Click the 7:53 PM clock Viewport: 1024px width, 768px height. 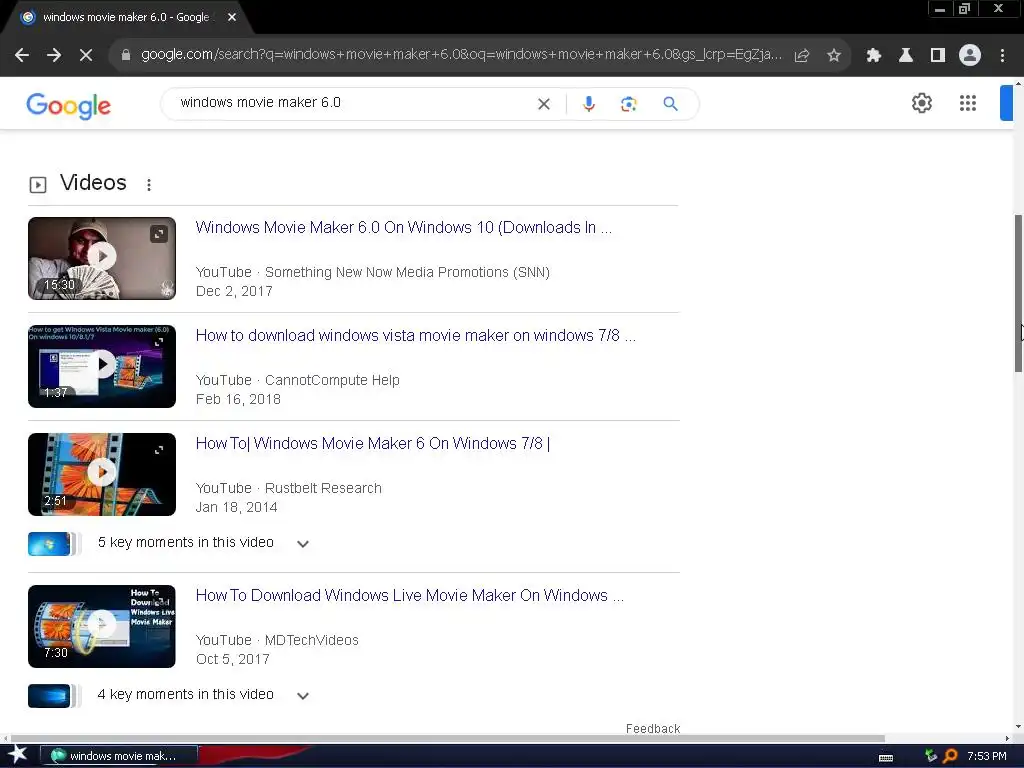[987, 756]
